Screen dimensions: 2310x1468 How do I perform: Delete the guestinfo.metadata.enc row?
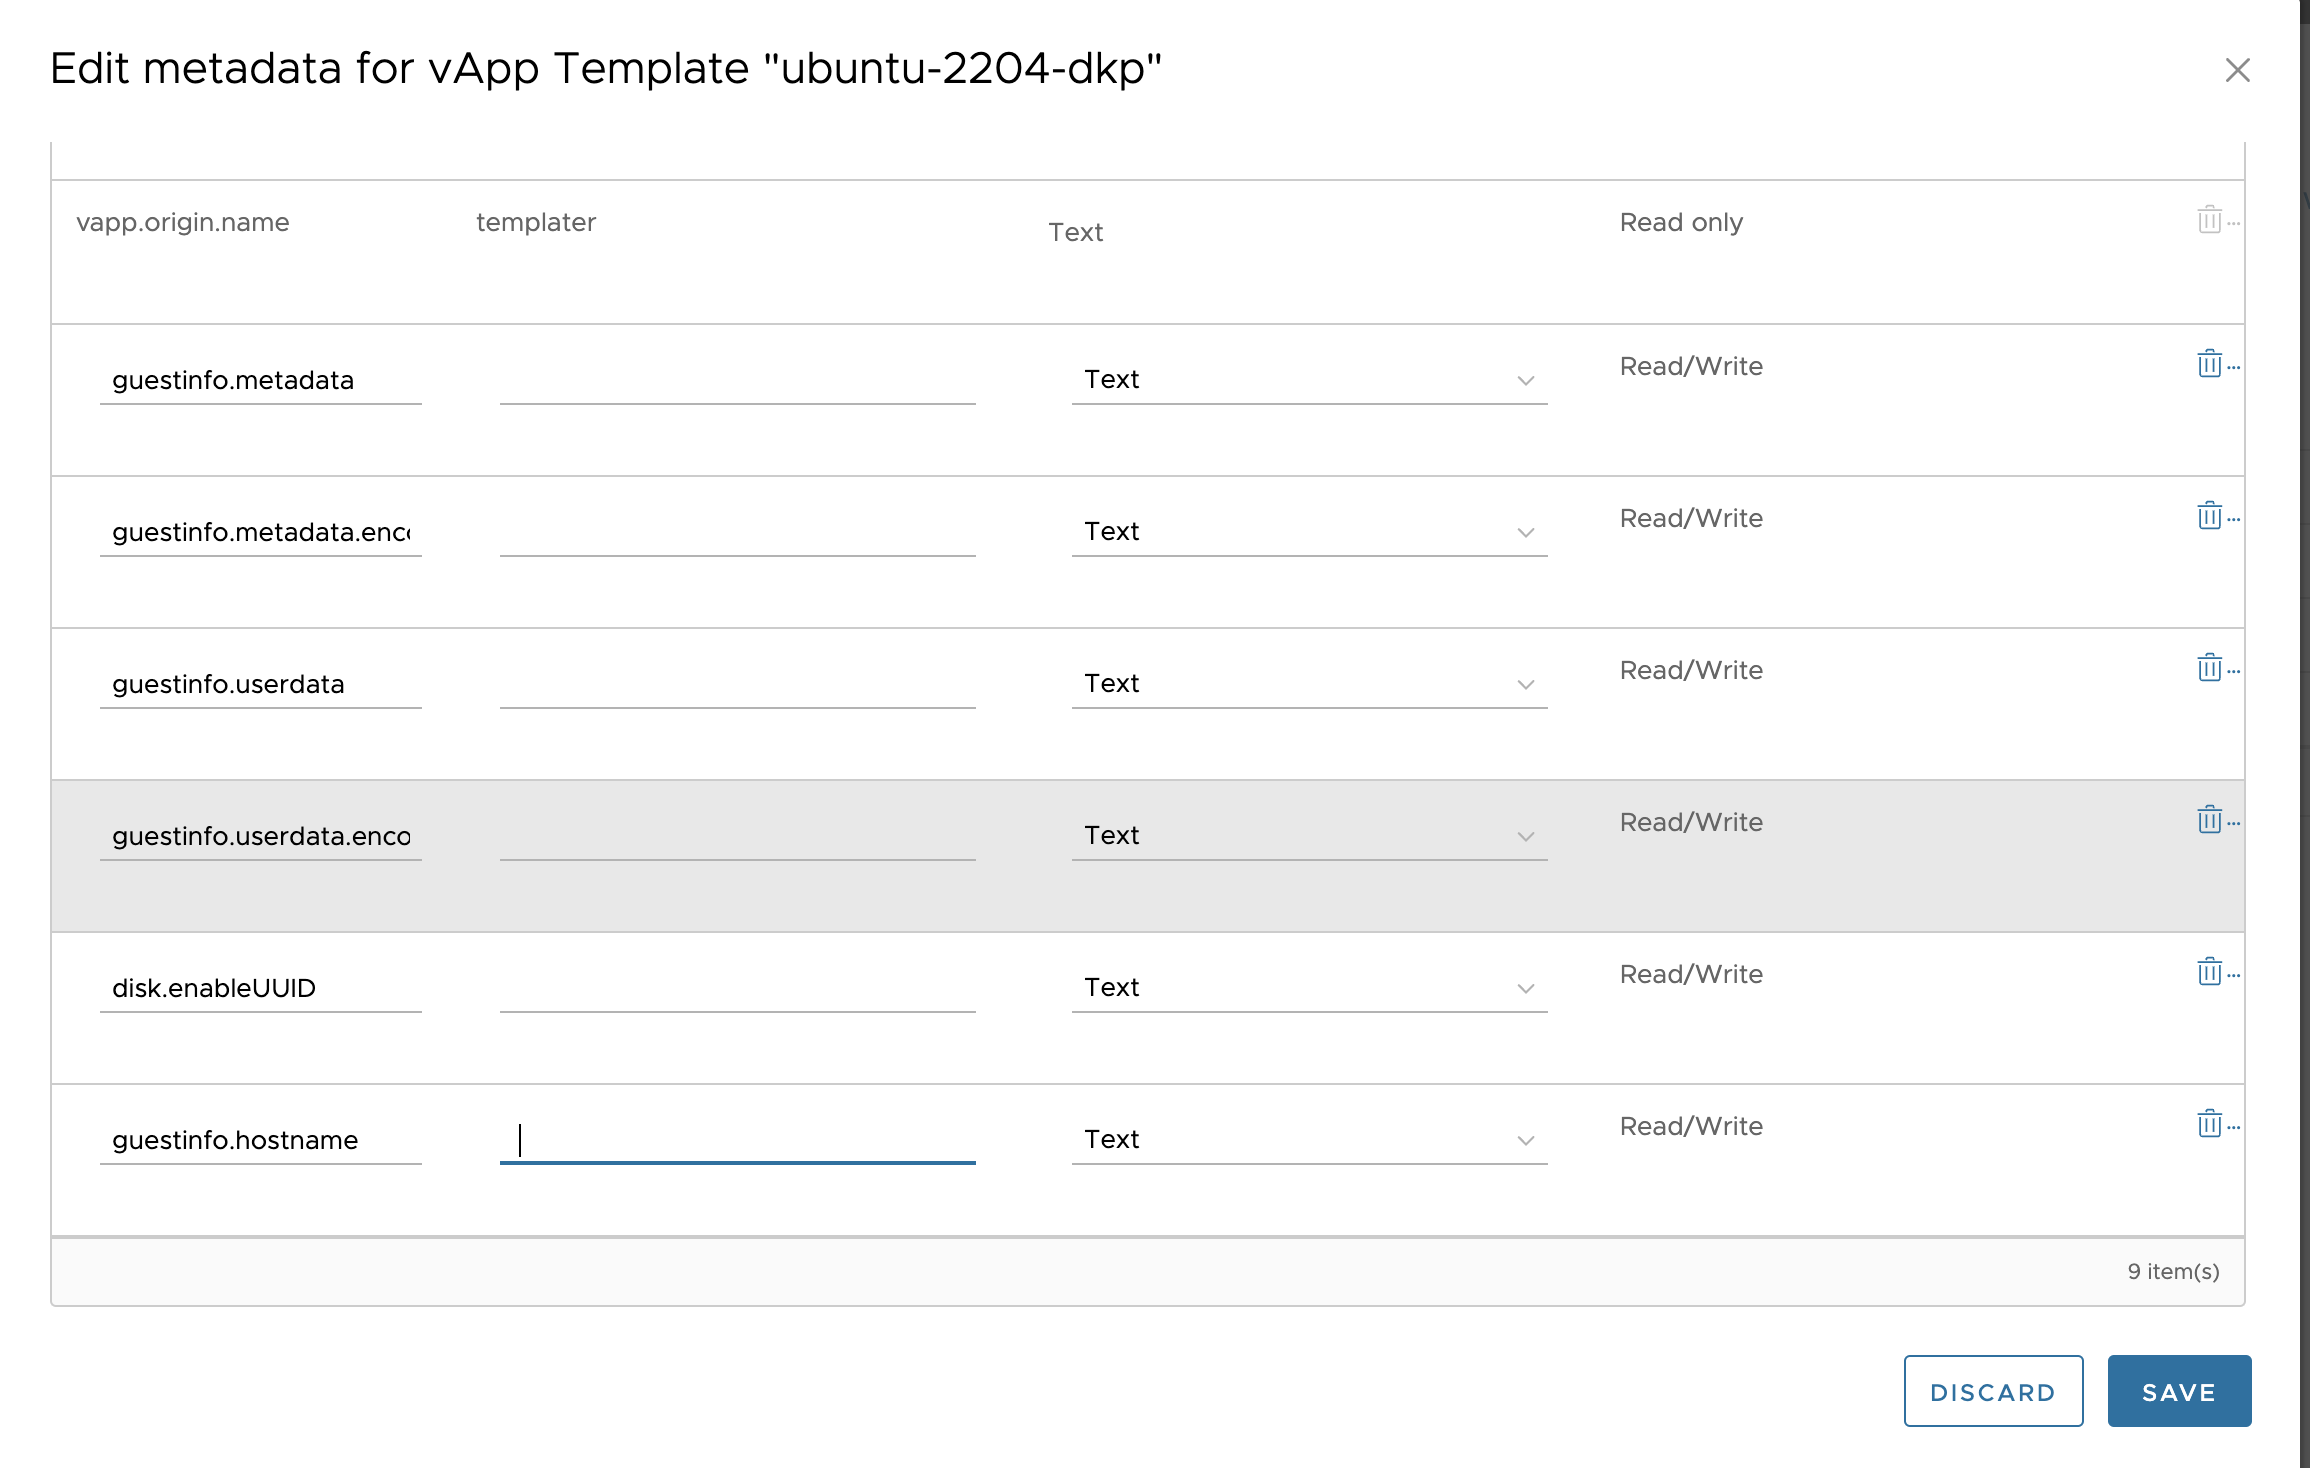click(x=2208, y=516)
